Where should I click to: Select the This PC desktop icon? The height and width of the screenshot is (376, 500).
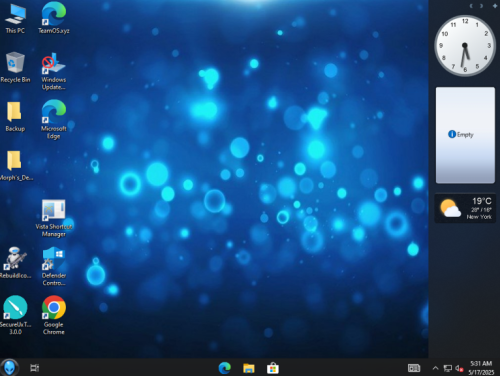tap(15, 18)
